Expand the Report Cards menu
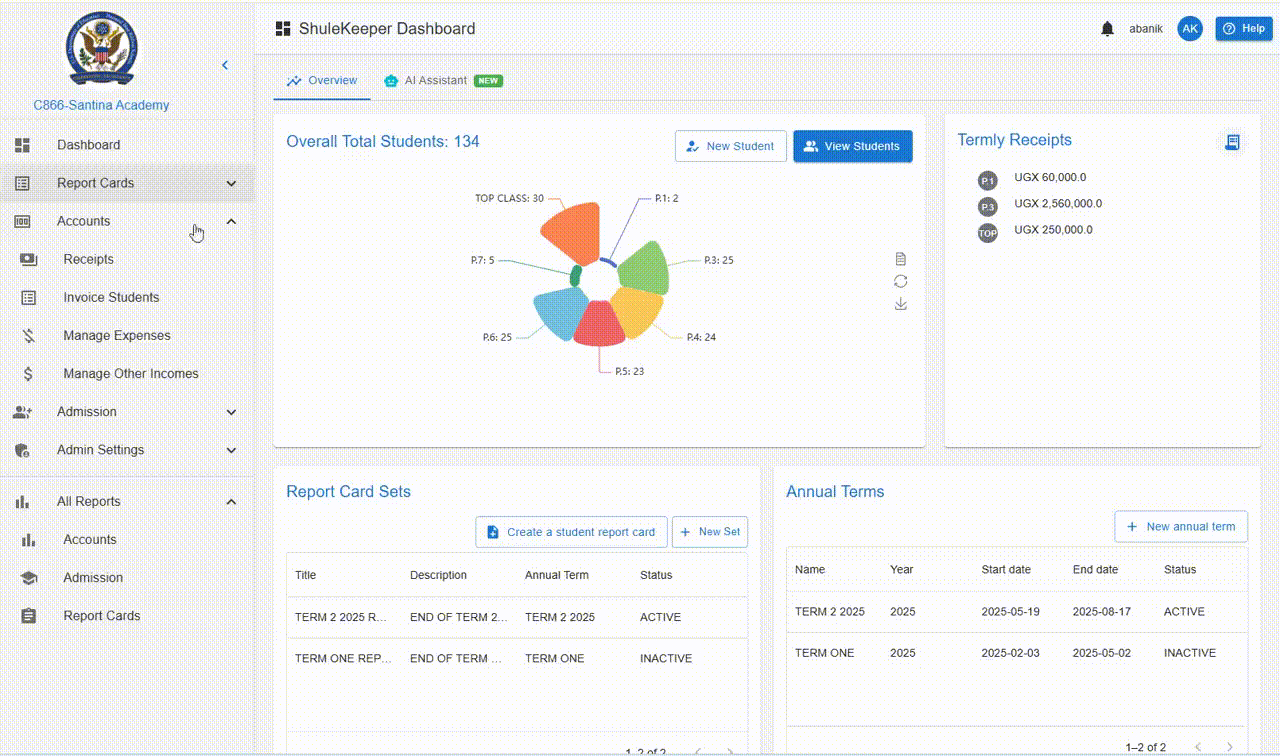Image resolution: width=1280 pixels, height=756 pixels. (231, 183)
